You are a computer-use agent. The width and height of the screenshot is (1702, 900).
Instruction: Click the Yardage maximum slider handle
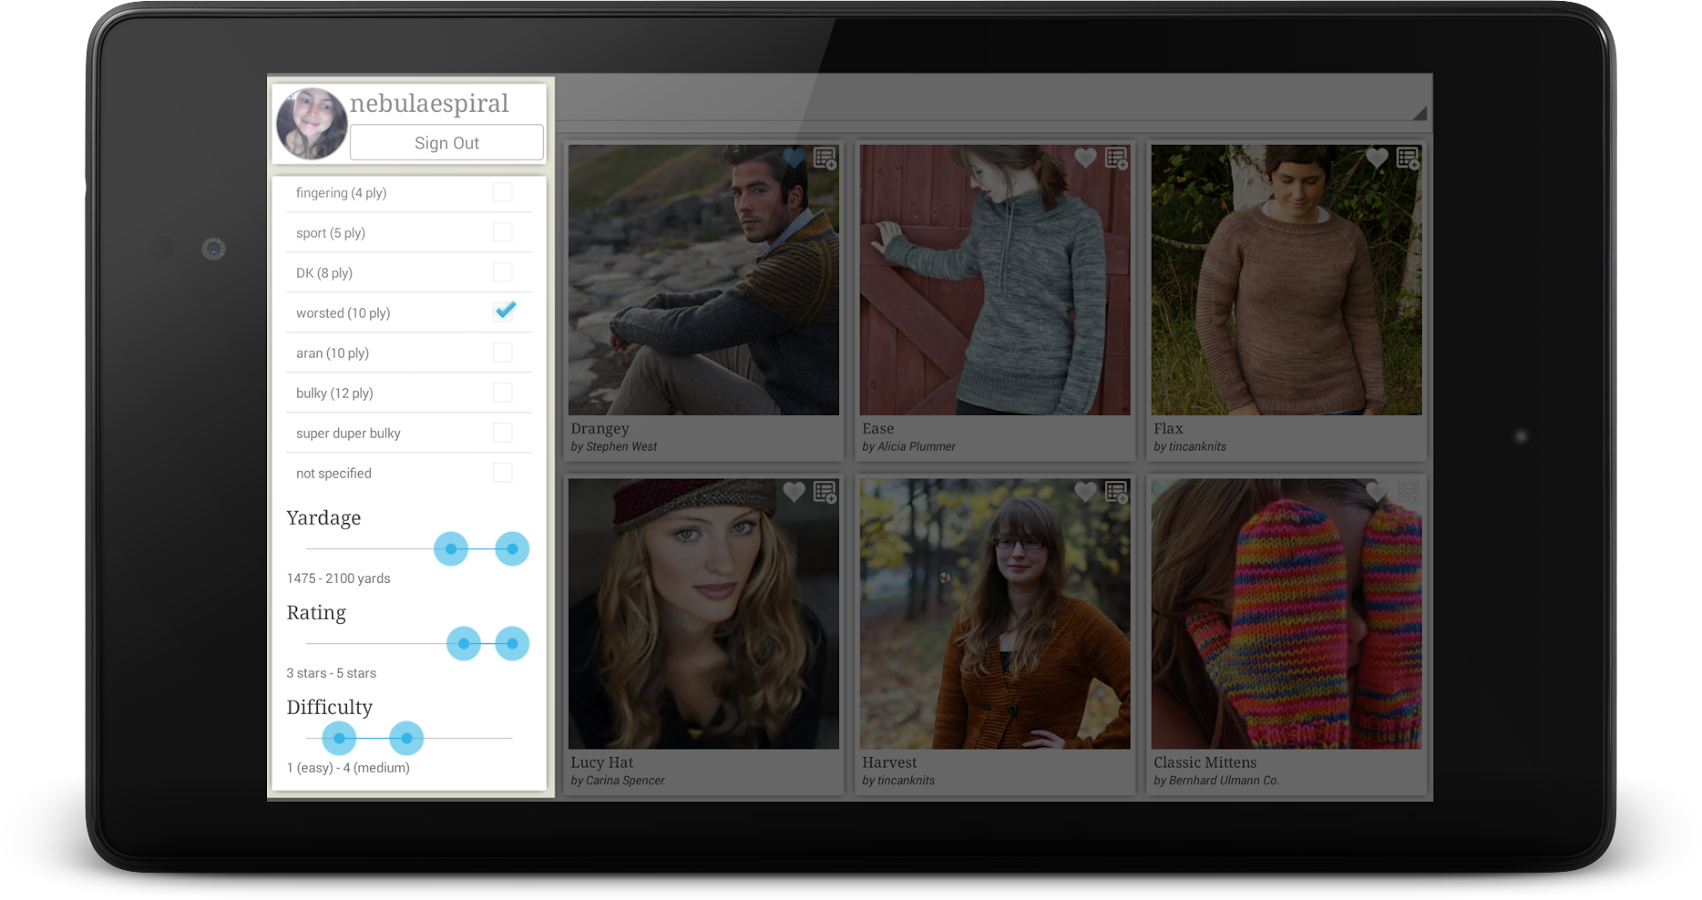[x=512, y=549]
